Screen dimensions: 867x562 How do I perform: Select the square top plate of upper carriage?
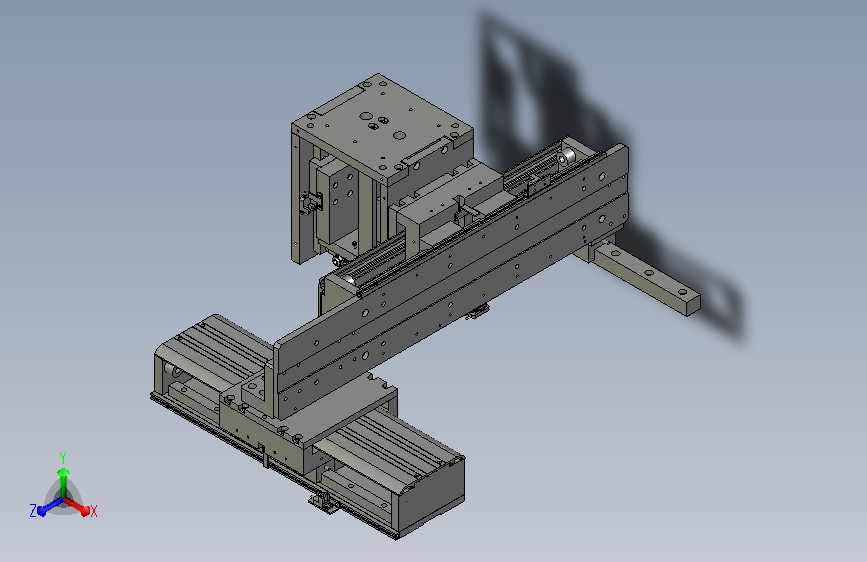coord(382,127)
